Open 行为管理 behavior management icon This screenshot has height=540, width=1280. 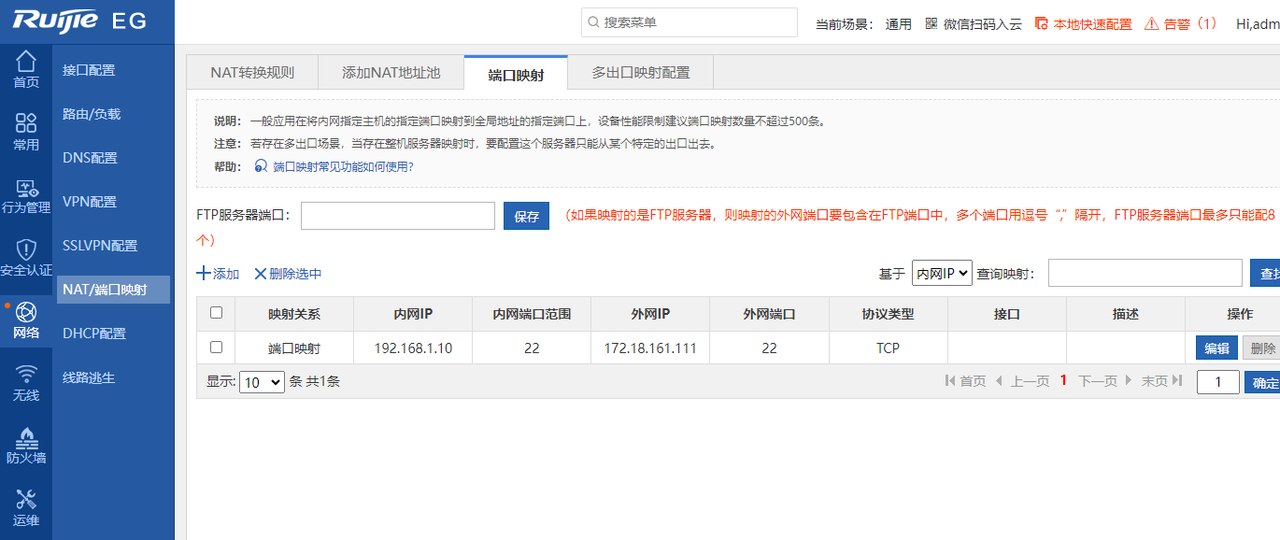pos(26,189)
